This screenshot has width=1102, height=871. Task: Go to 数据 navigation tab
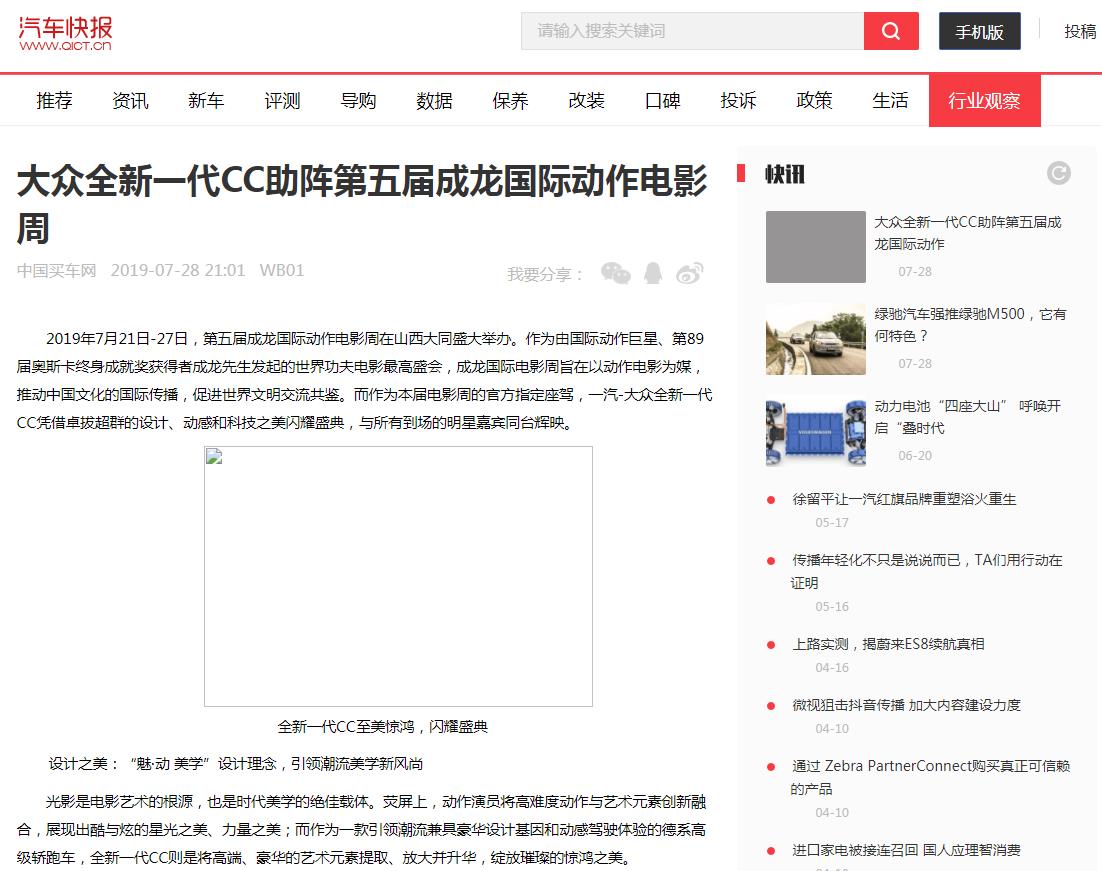click(x=434, y=101)
